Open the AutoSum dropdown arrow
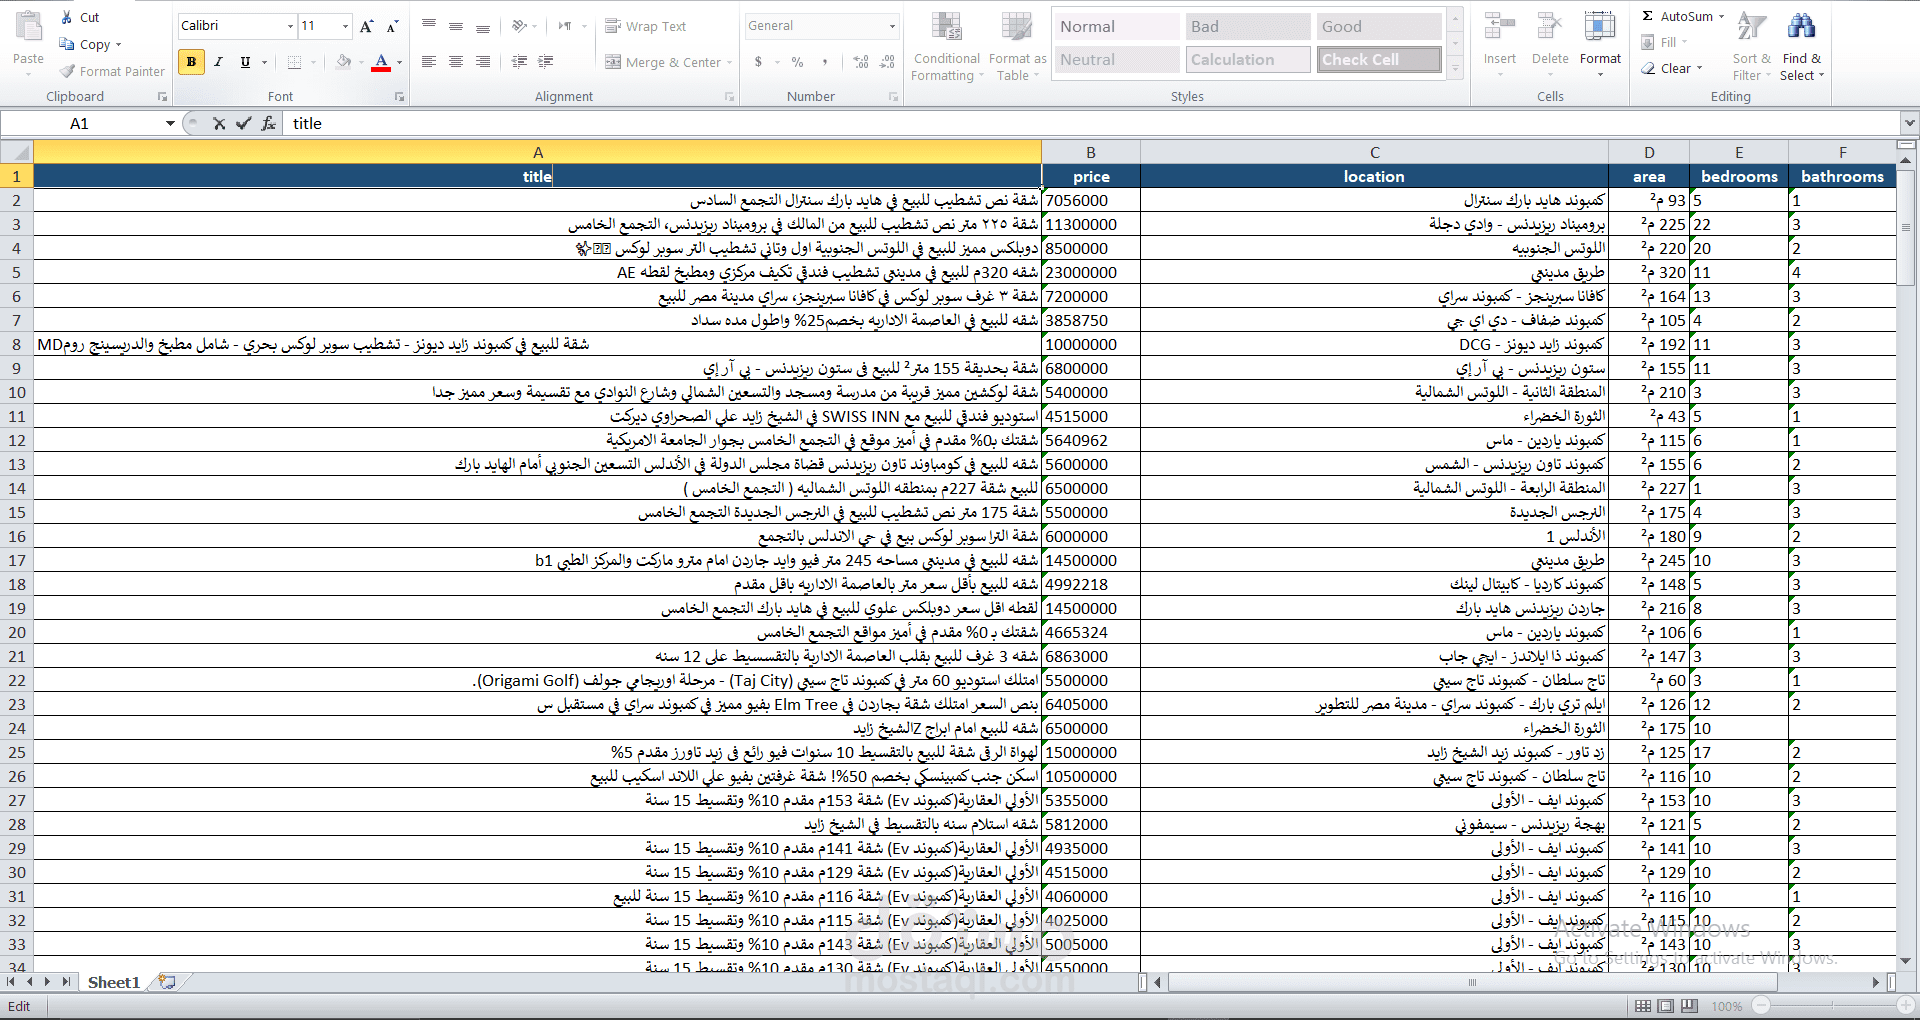 [x=1721, y=16]
